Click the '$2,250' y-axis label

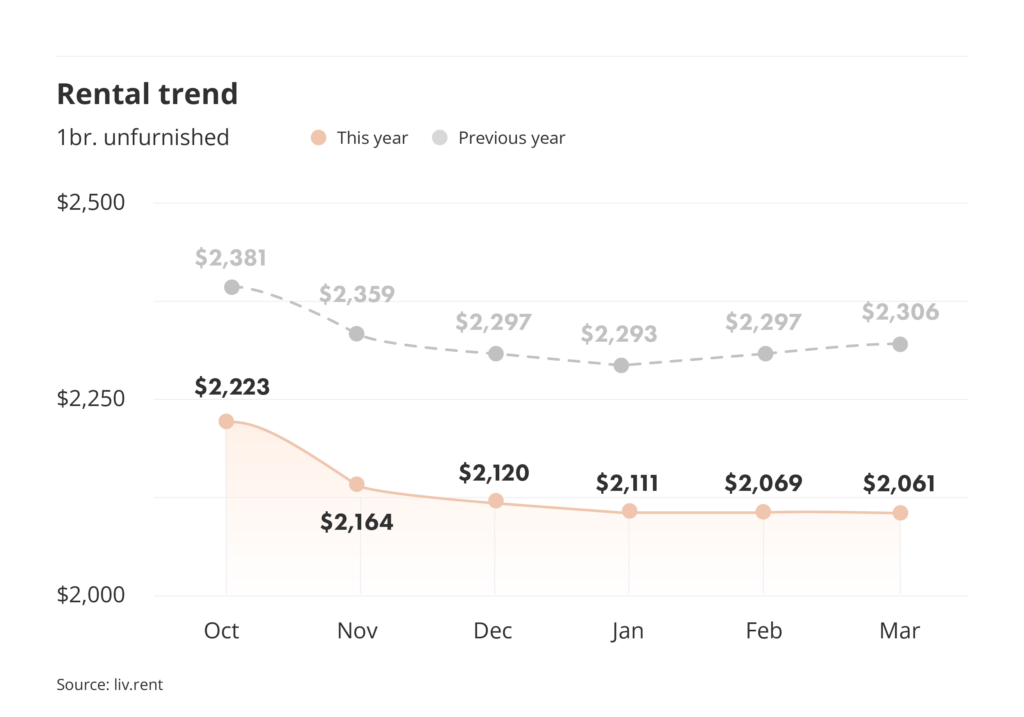click(91, 399)
